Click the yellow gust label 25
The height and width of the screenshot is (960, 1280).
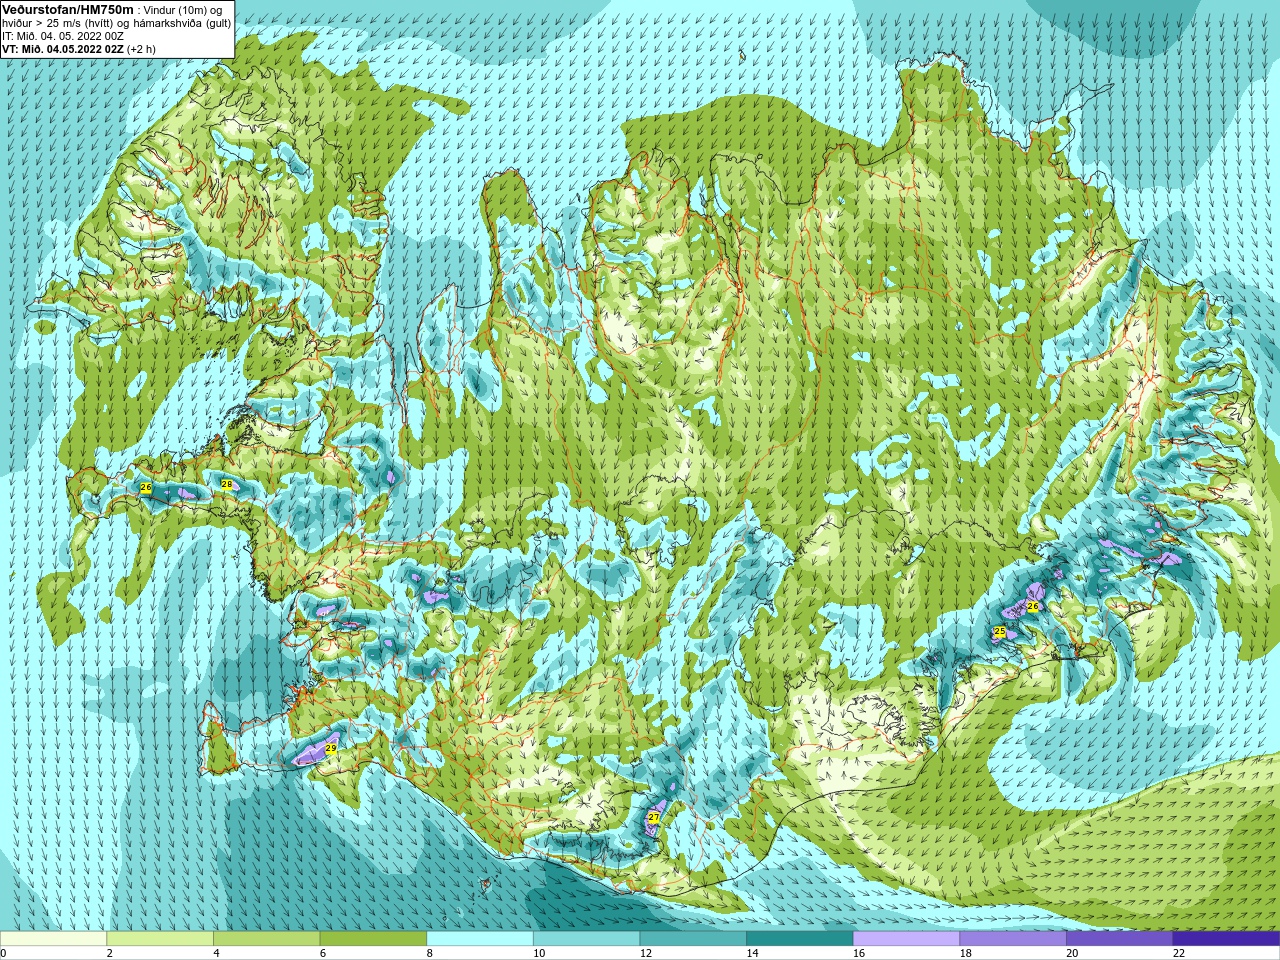pos(999,632)
